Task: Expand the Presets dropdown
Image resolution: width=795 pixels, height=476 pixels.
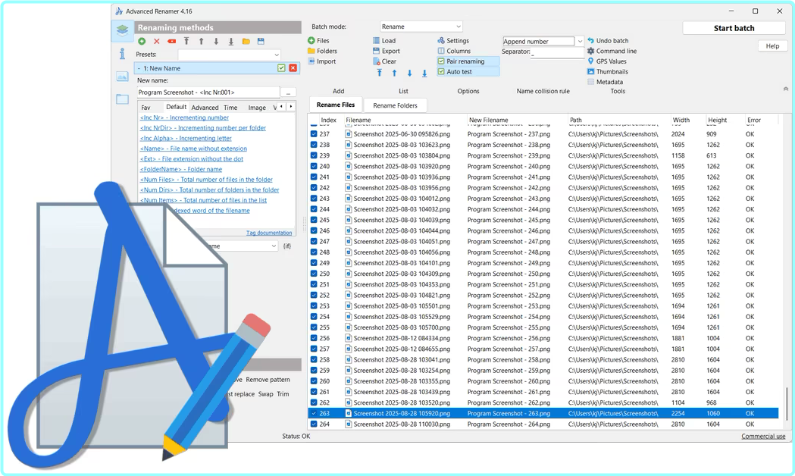Action: [x=220, y=54]
